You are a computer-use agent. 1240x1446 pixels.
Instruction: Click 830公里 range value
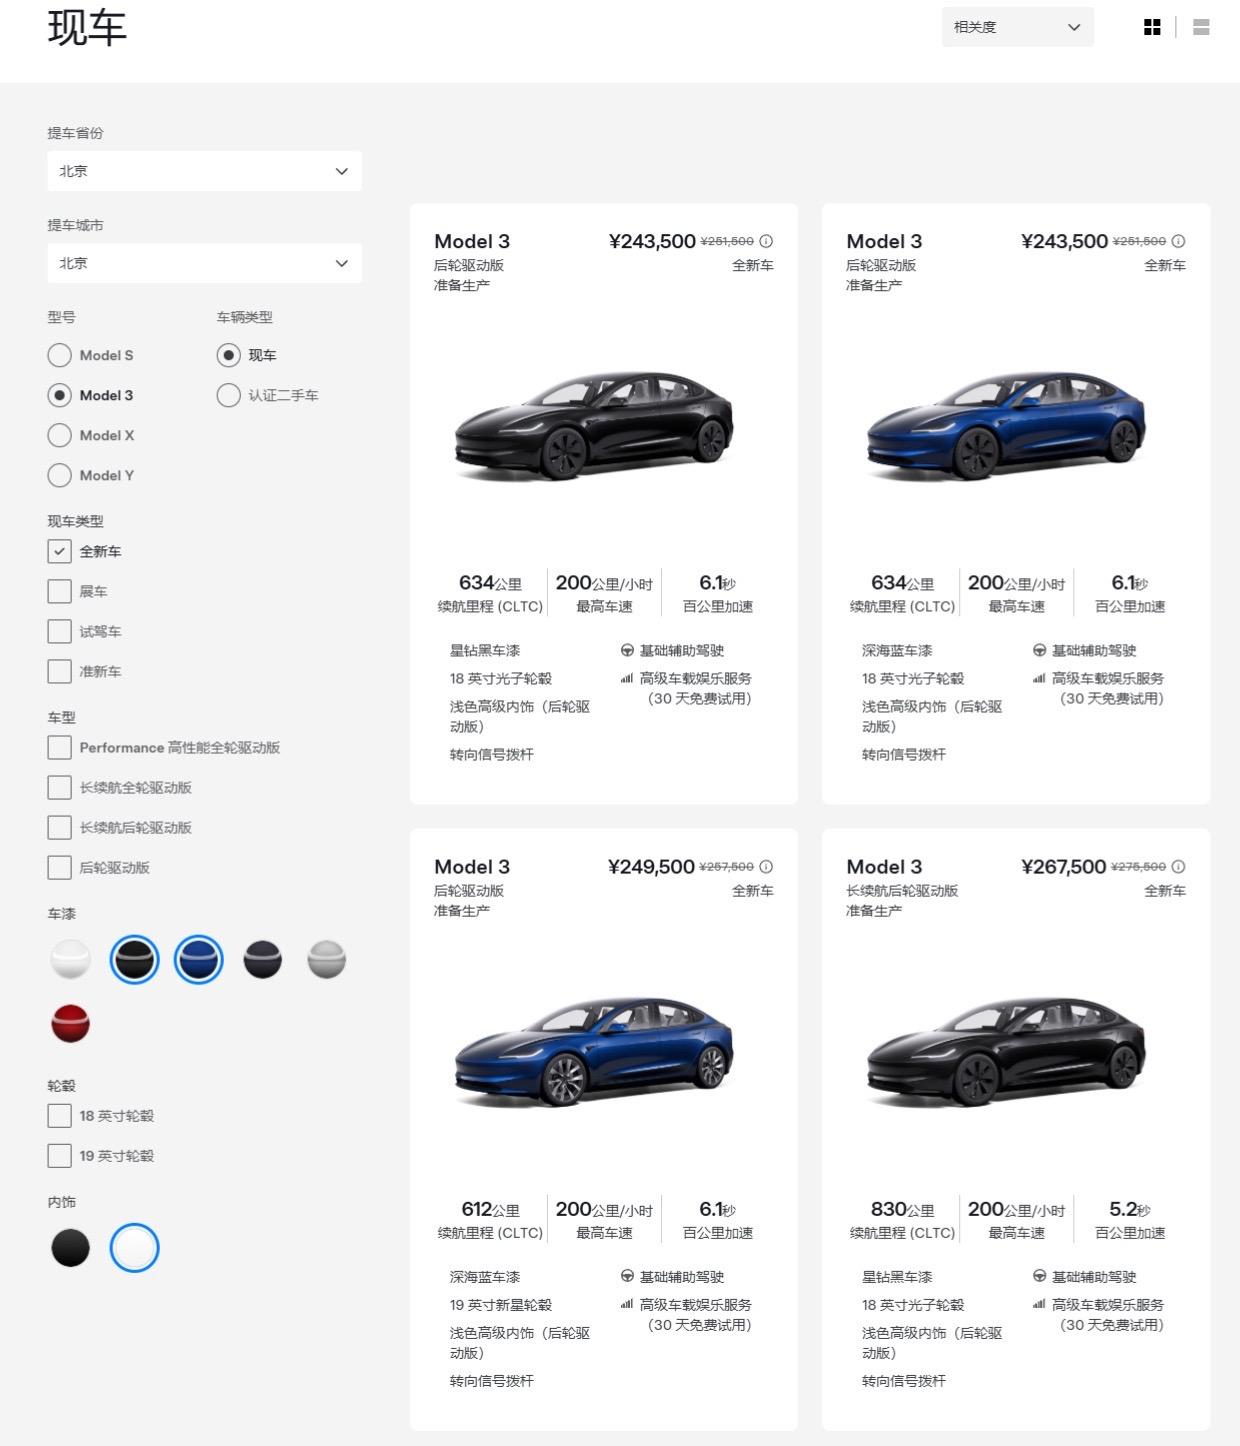point(902,1209)
